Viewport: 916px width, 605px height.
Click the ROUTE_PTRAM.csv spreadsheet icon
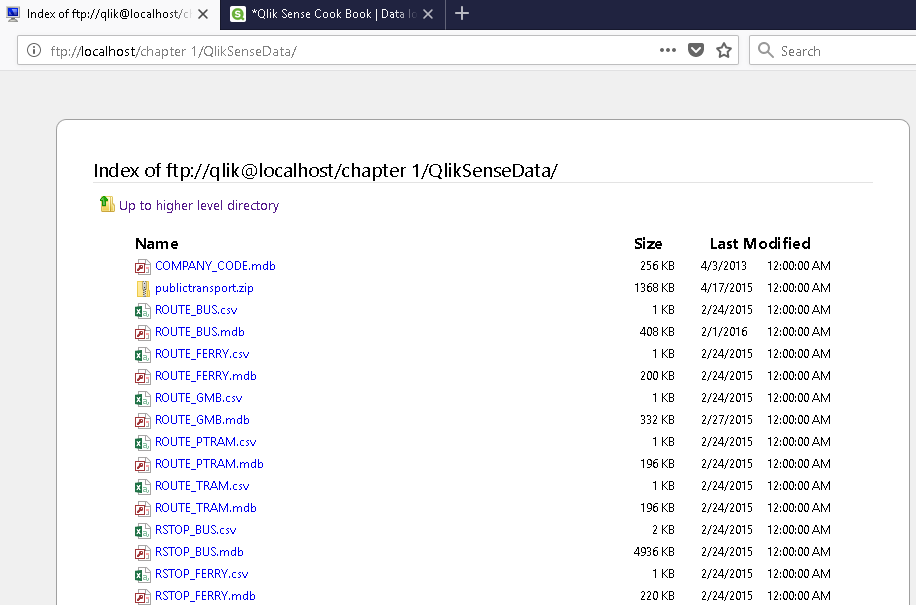(x=143, y=443)
